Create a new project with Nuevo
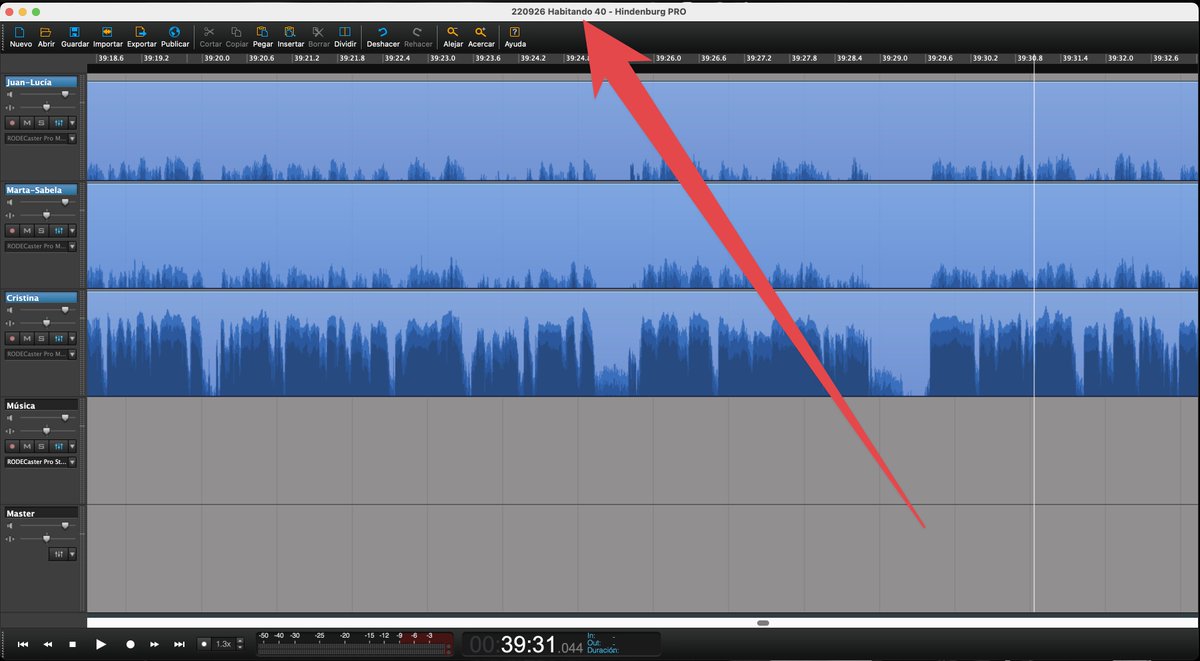Image resolution: width=1200 pixels, height=661 pixels. coord(20,37)
